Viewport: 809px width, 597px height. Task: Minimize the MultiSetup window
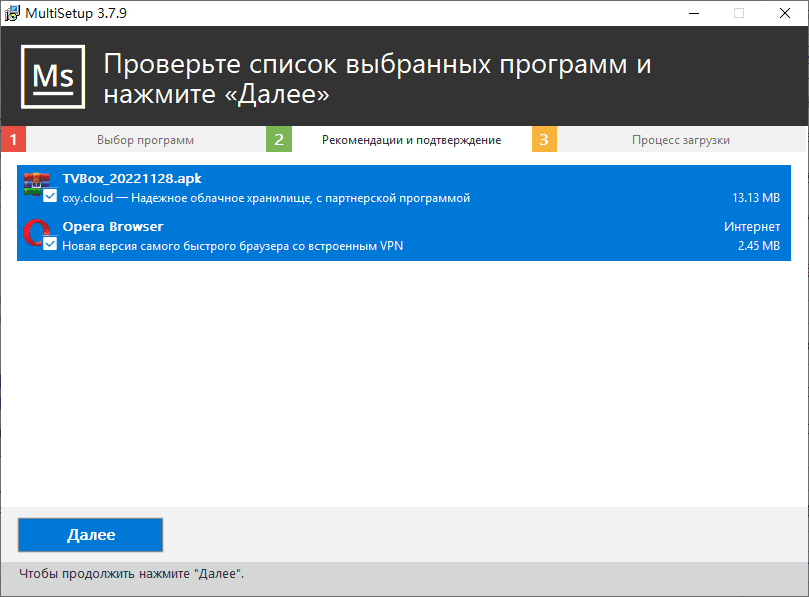[693, 13]
